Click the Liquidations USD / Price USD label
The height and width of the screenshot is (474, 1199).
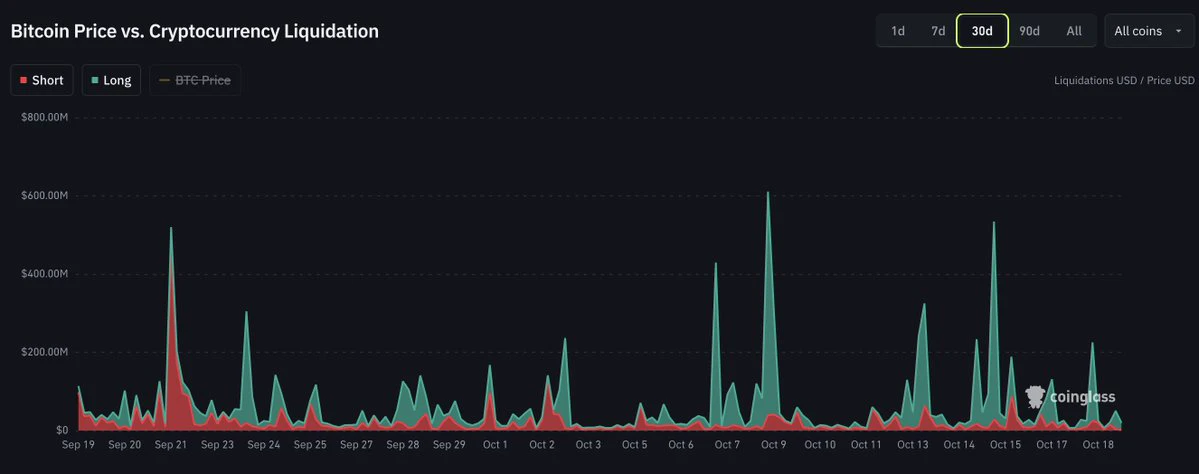(1124, 80)
